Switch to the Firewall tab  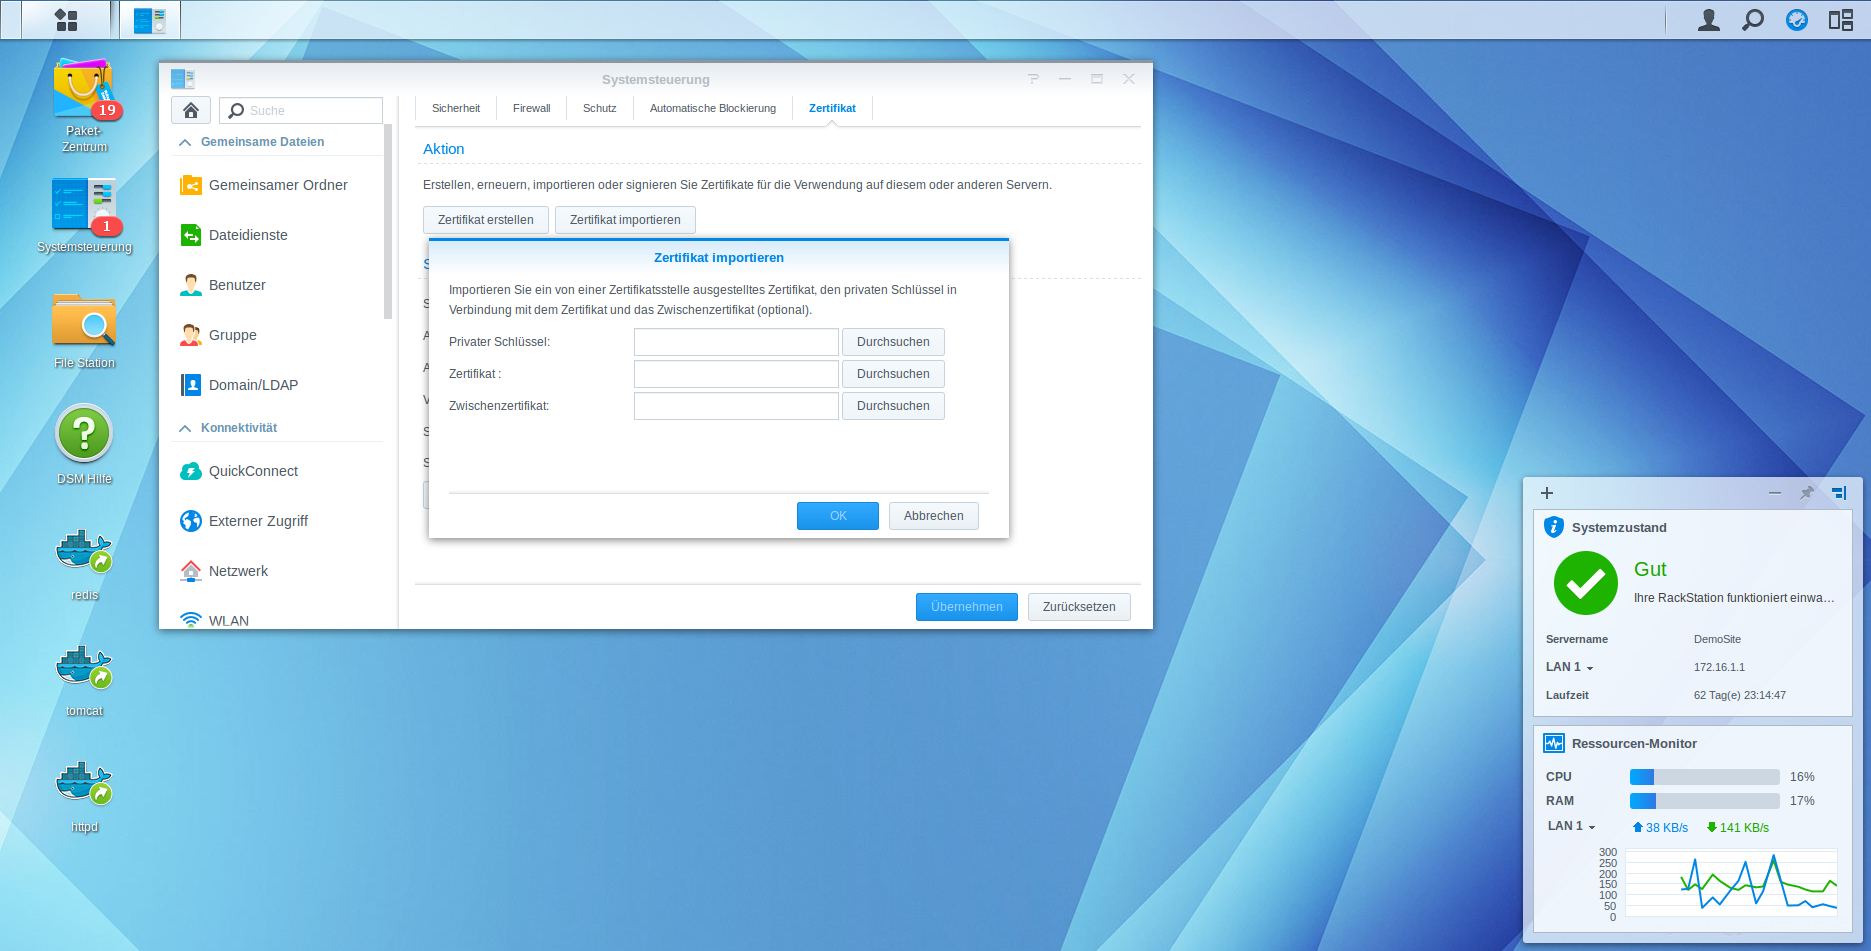coord(531,108)
